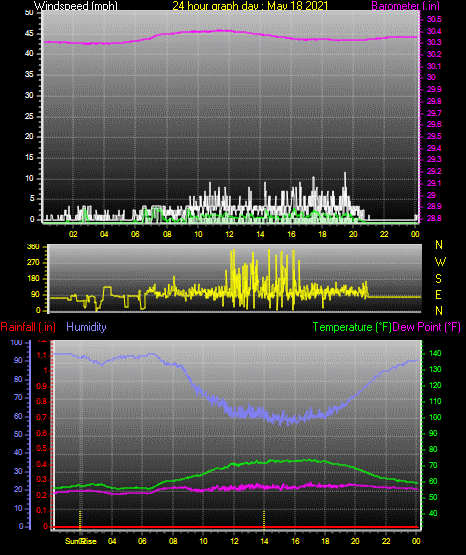Click the temperature axis value 120
Screen dimensions: 466x555
(435, 385)
